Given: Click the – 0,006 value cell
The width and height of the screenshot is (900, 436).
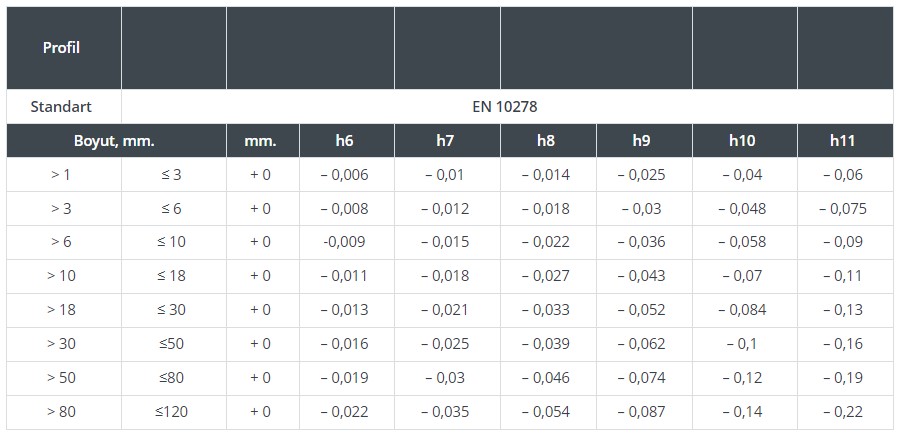Looking at the screenshot, I should click(344, 175).
